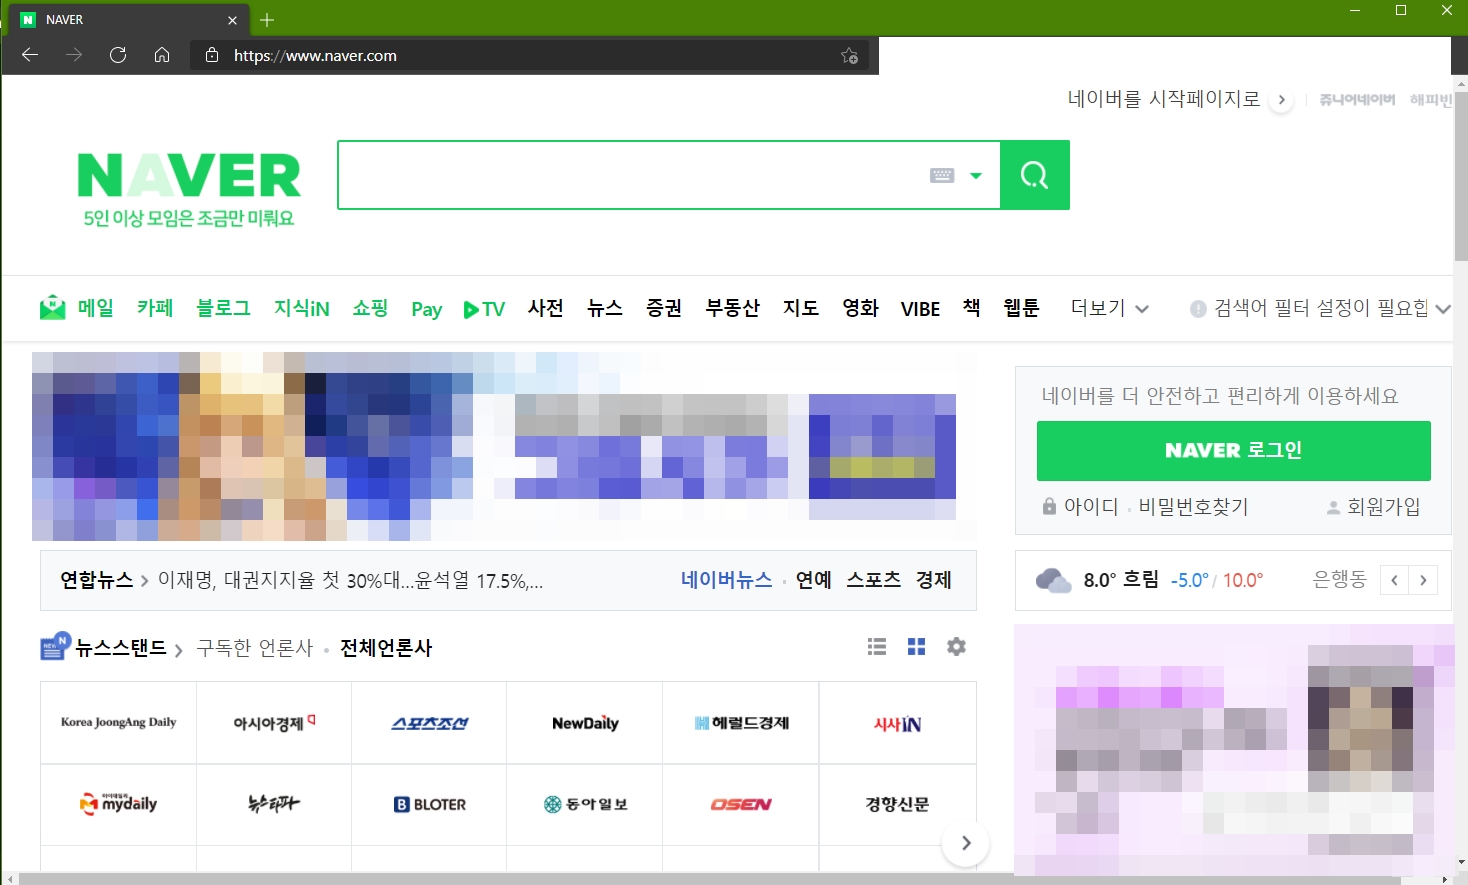Open the on-screen keyboard icon in search box

pyautogui.click(x=942, y=176)
